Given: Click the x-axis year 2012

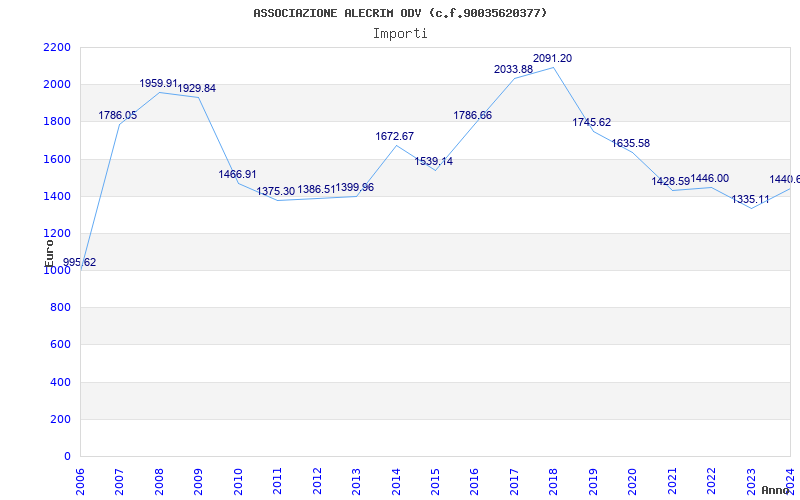Looking at the screenshot, I should coord(317,481).
